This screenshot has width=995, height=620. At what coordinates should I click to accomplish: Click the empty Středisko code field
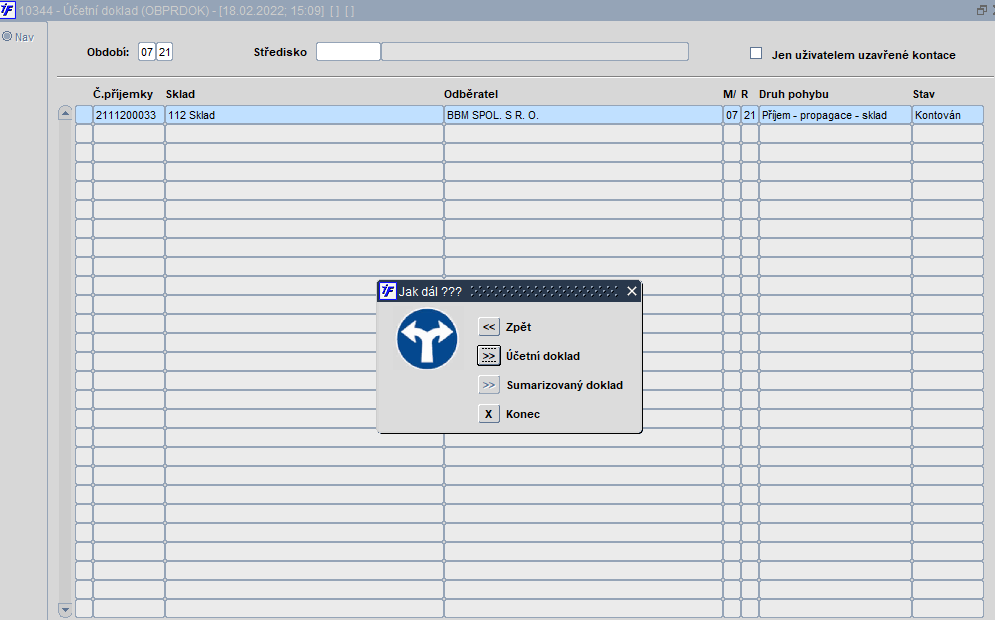tap(348, 52)
